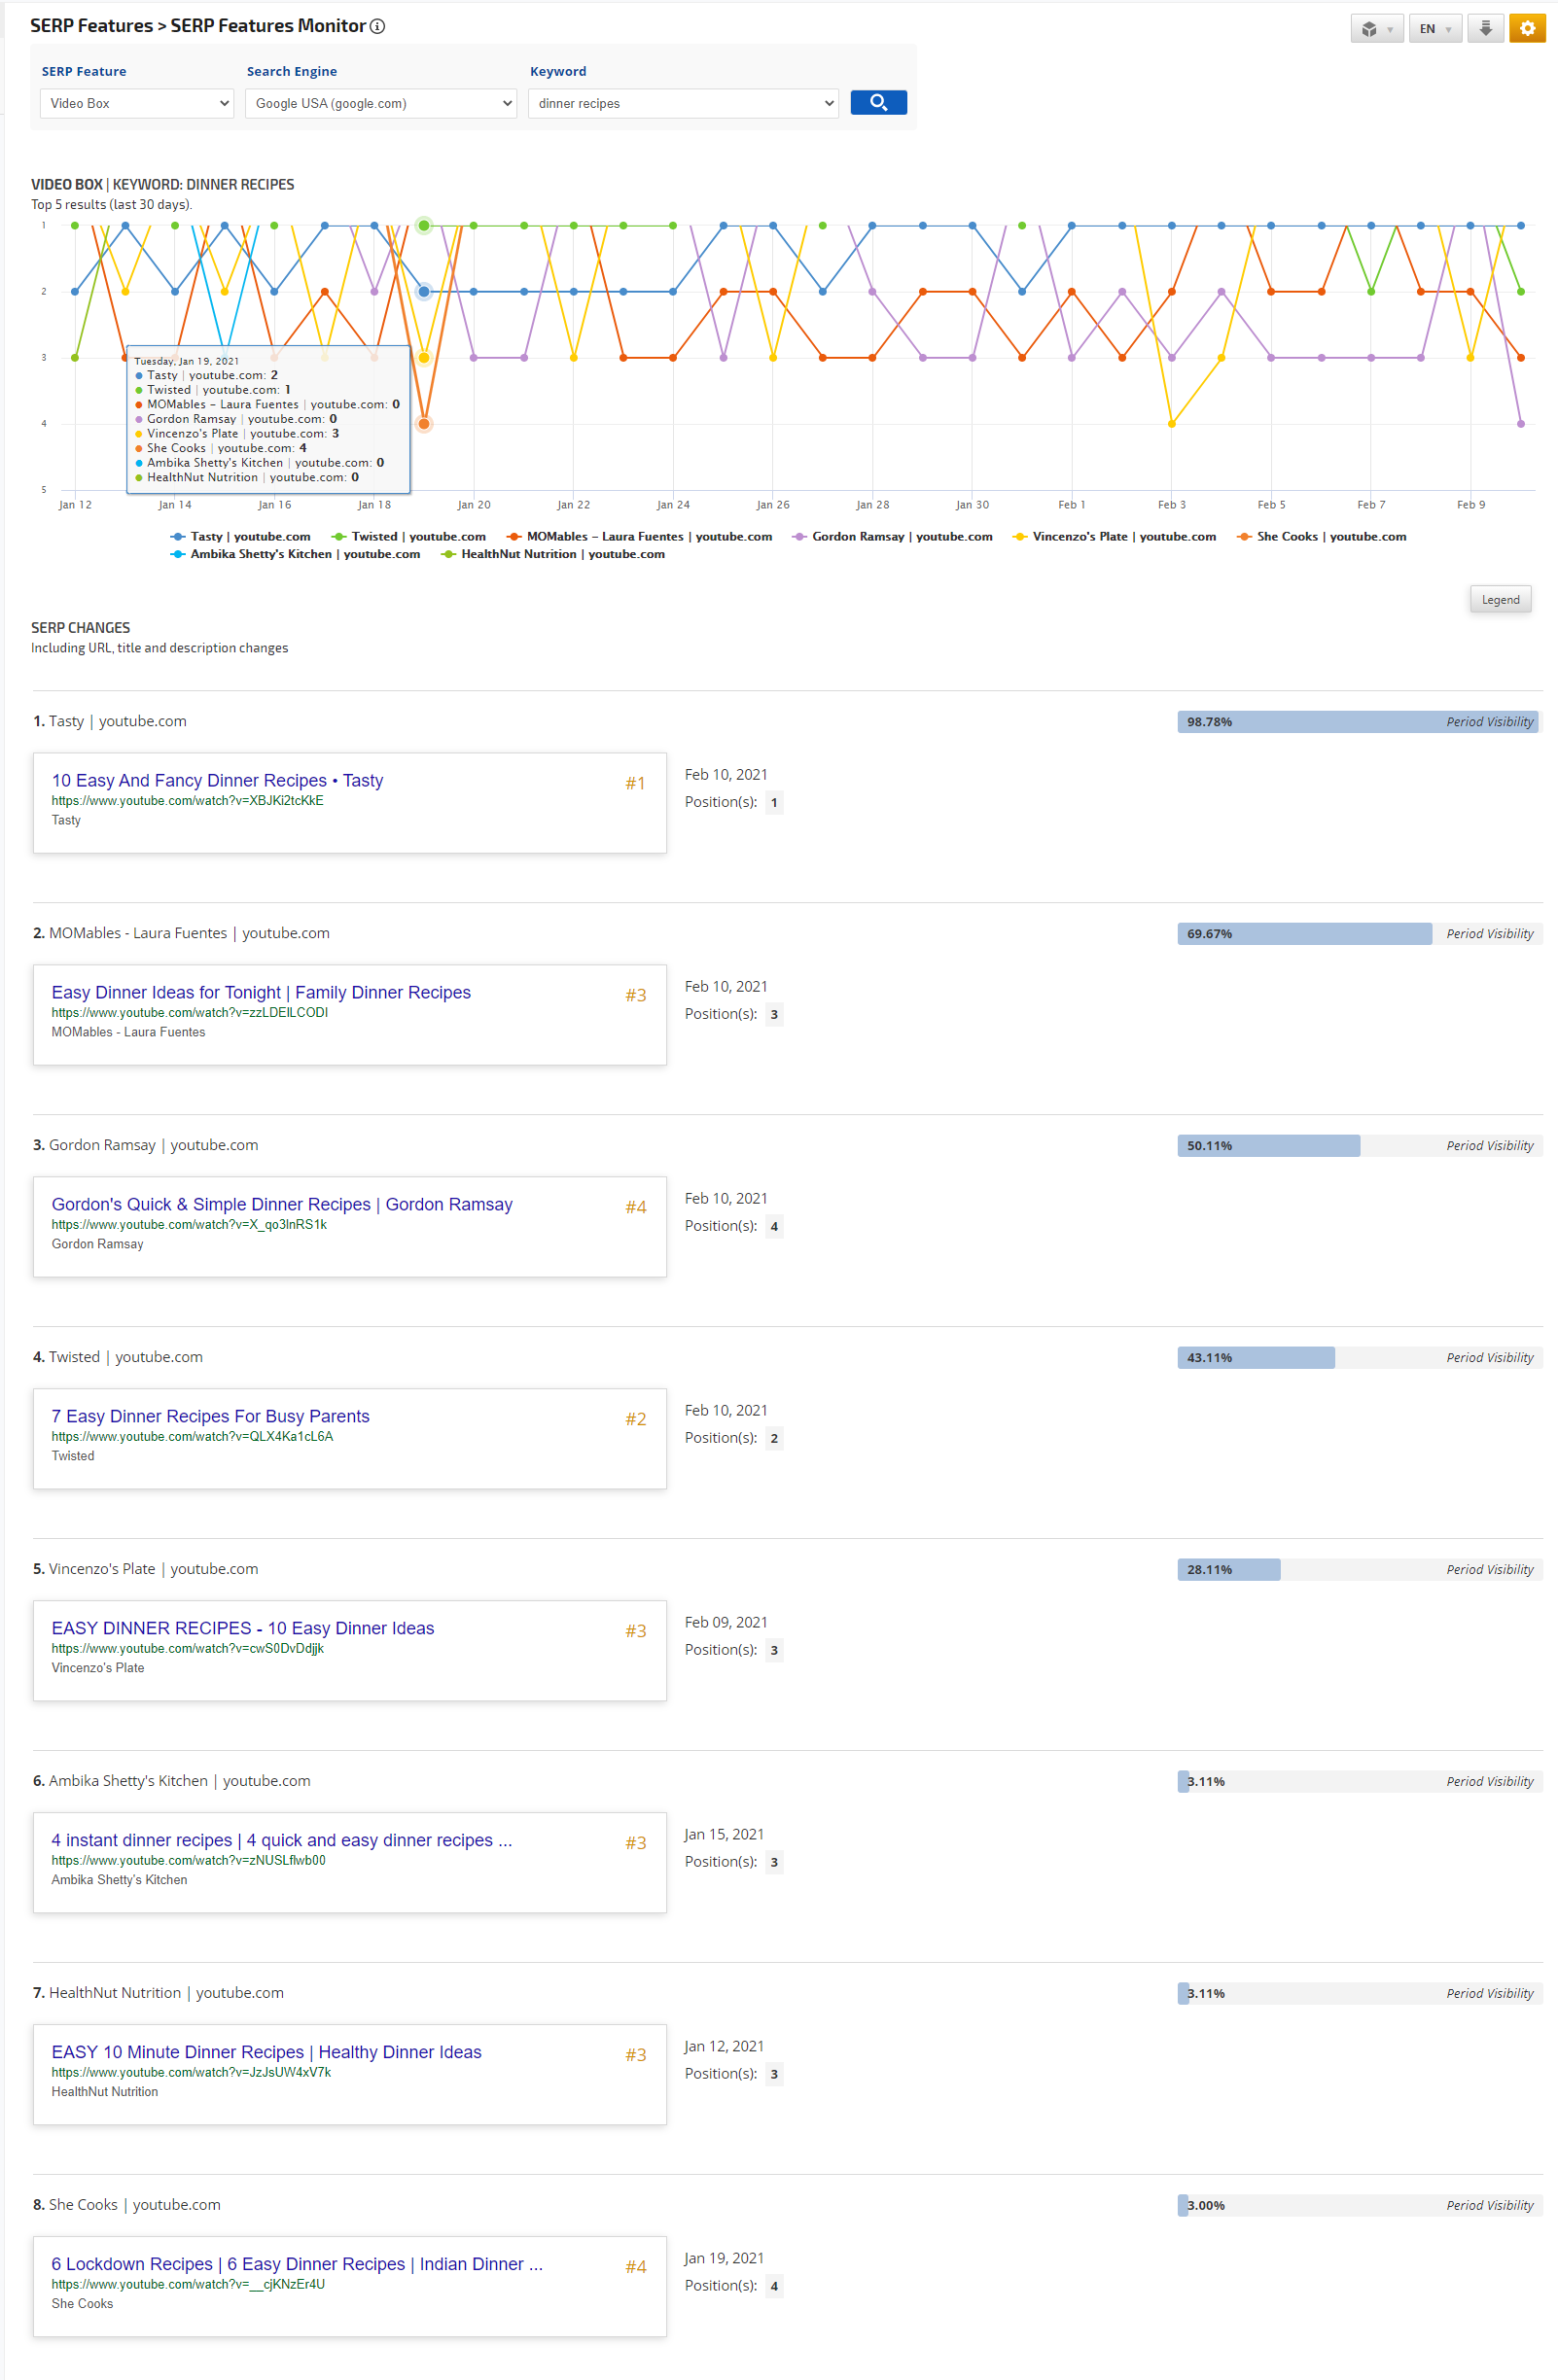Image resolution: width=1558 pixels, height=2380 pixels.
Task: Open '10 Easy And Fancy Dinner Recipes • Tasty' link
Action: click(x=217, y=780)
